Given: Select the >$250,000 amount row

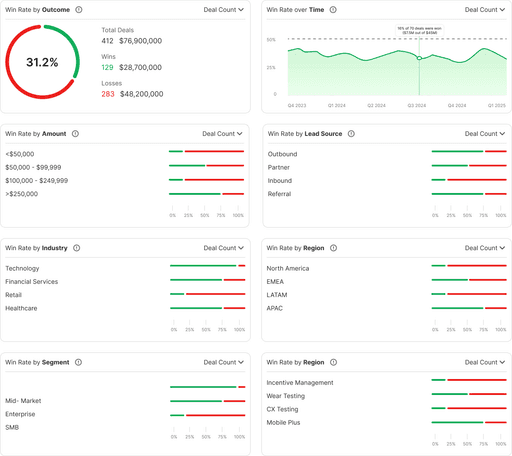Looking at the screenshot, I should 125,194.
